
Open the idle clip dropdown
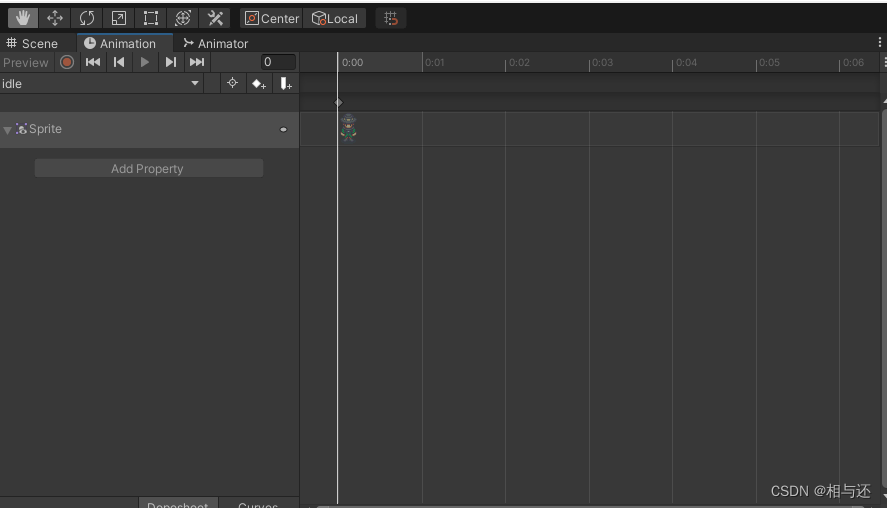coord(101,84)
